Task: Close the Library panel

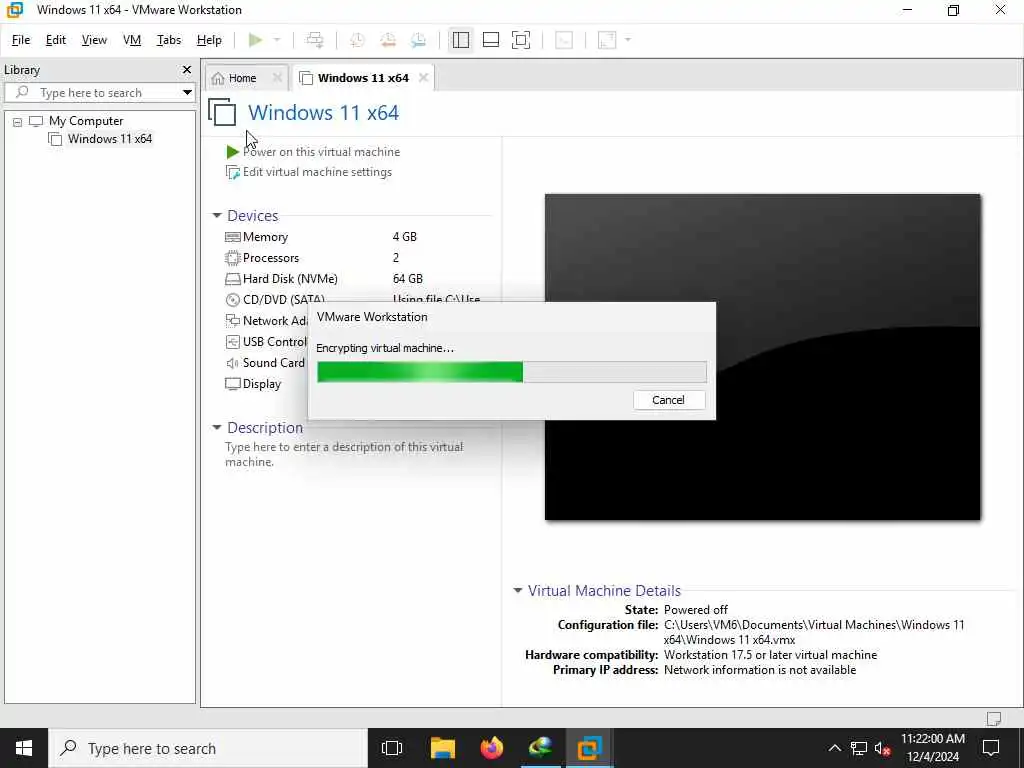Action: click(x=187, y=69)
